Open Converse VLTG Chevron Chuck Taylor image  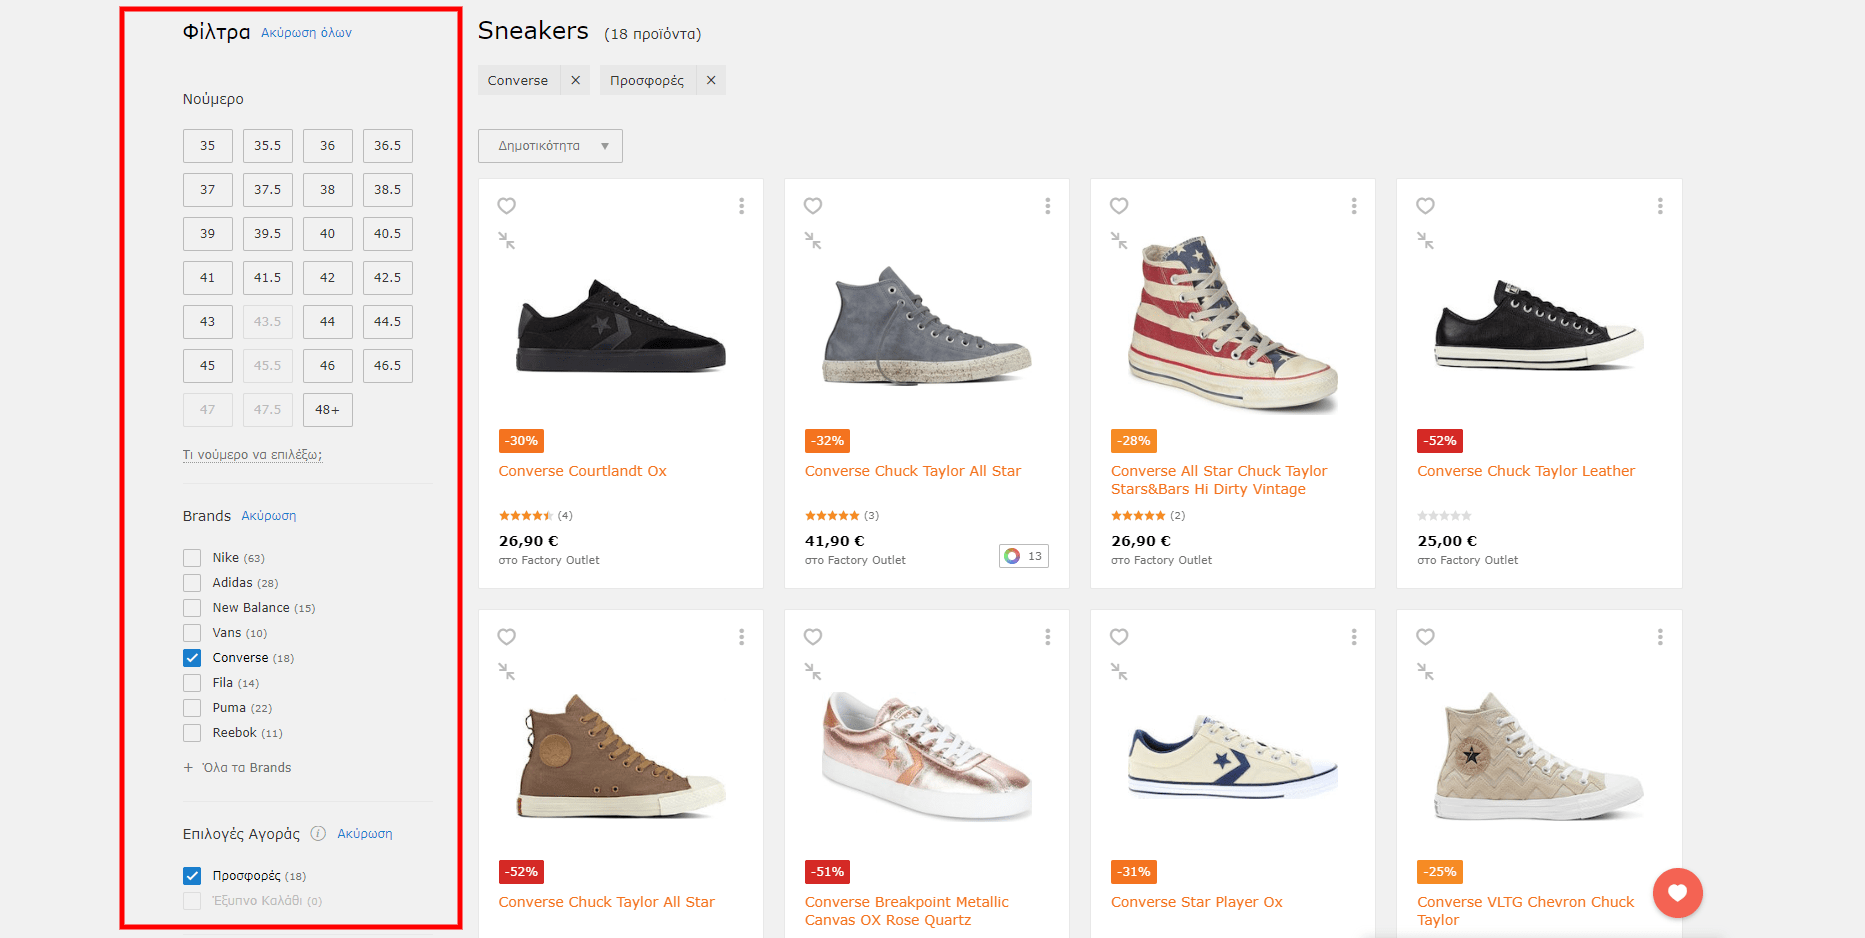pyautogui.click(x=1538, y=758)
